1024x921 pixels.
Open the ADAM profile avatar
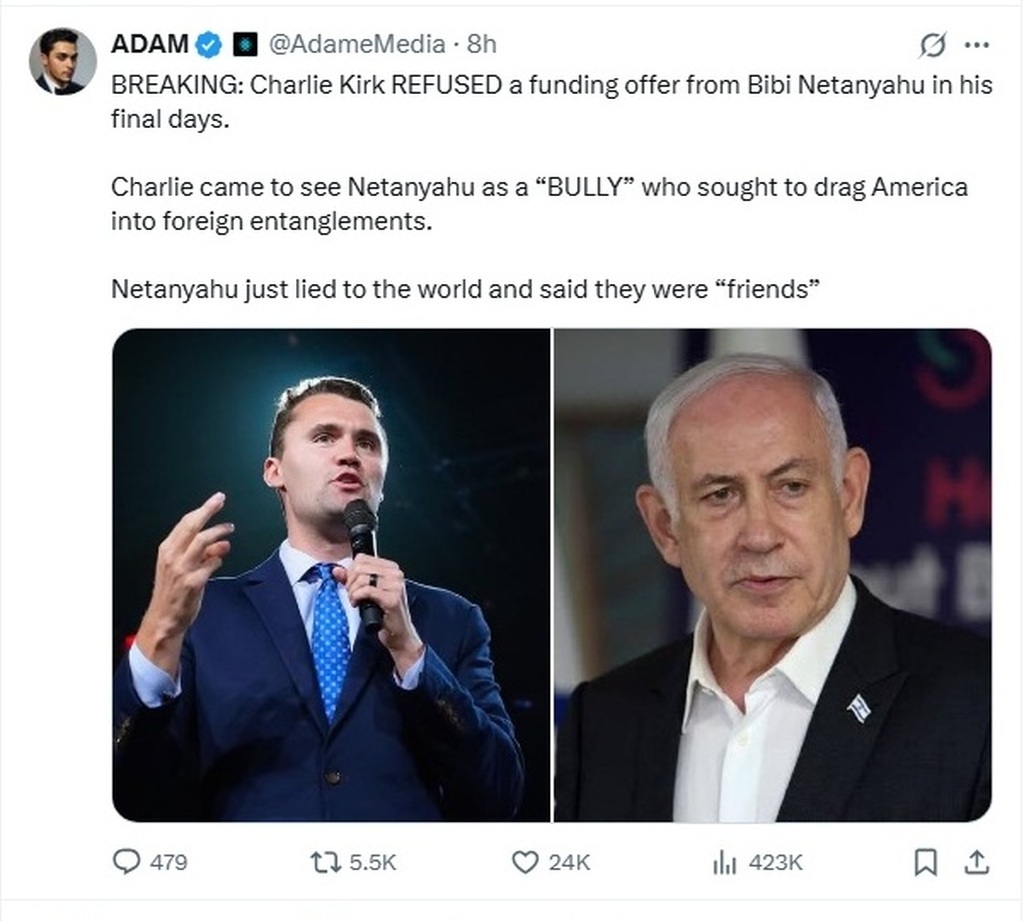[62, 61]
